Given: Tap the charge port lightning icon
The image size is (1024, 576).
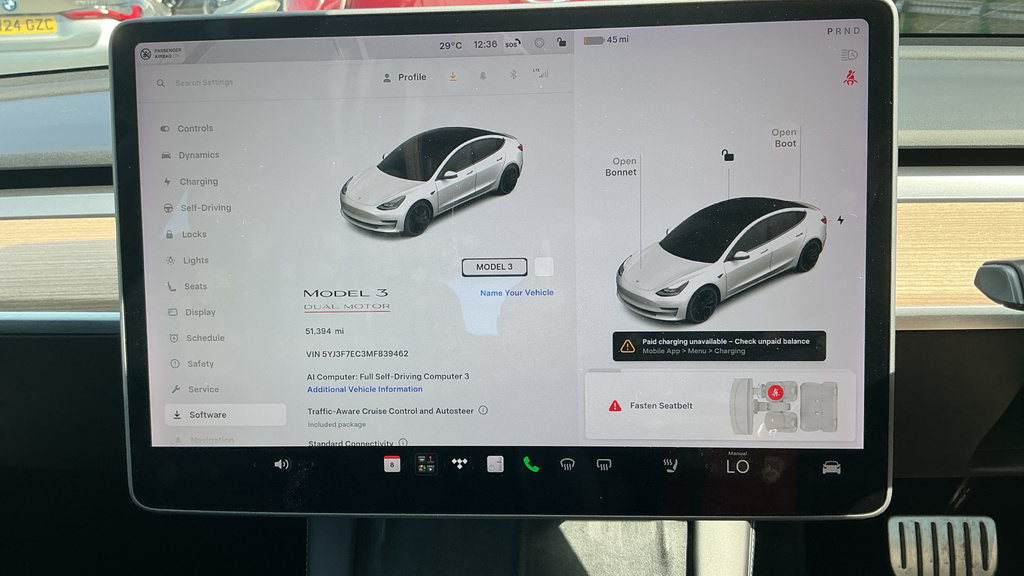Looking at the screenshot, I should pyautogui.click(x=840, y=220).
